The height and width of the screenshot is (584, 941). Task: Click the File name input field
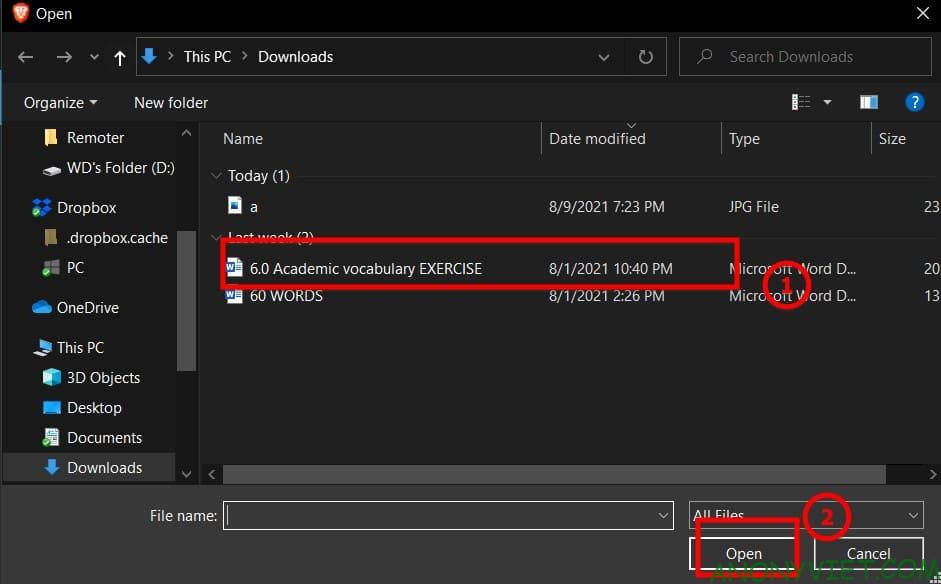pyautogui.click(x=440, y=516)
